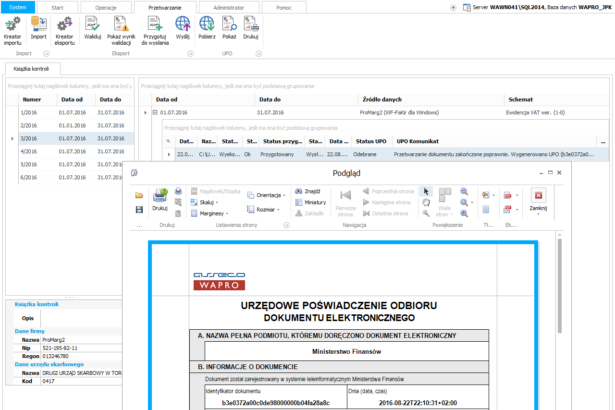
Task: Sort by the Numer column header
Action: (x=38, y=100)
